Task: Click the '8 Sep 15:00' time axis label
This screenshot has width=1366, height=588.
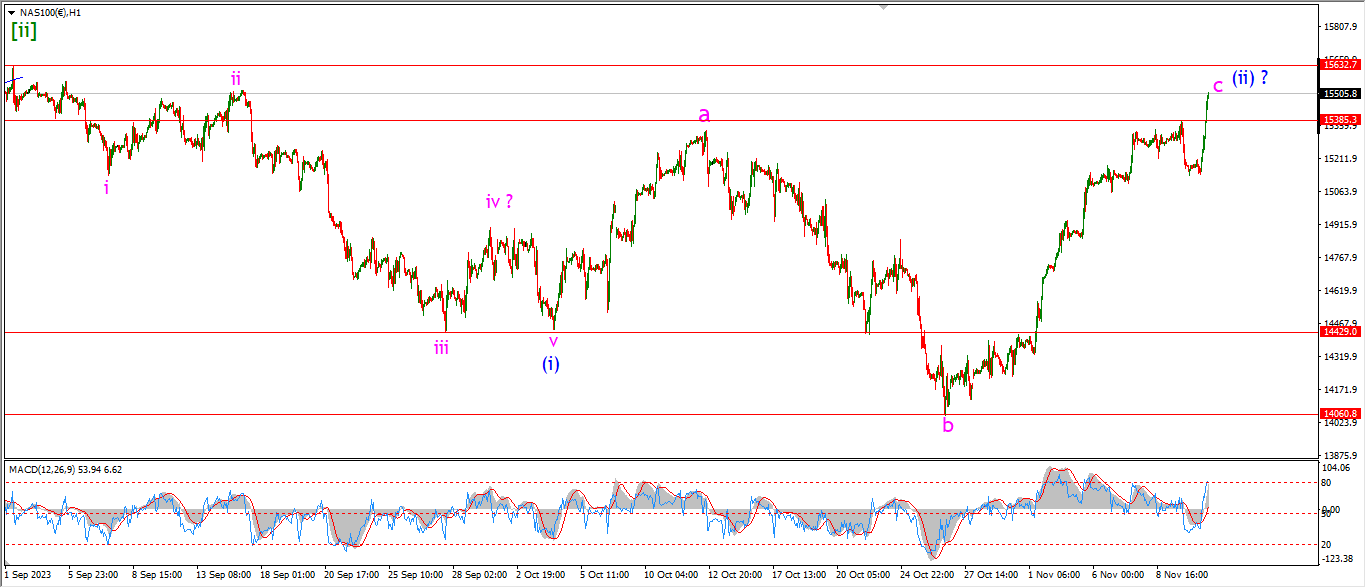Action: [156, 576]
